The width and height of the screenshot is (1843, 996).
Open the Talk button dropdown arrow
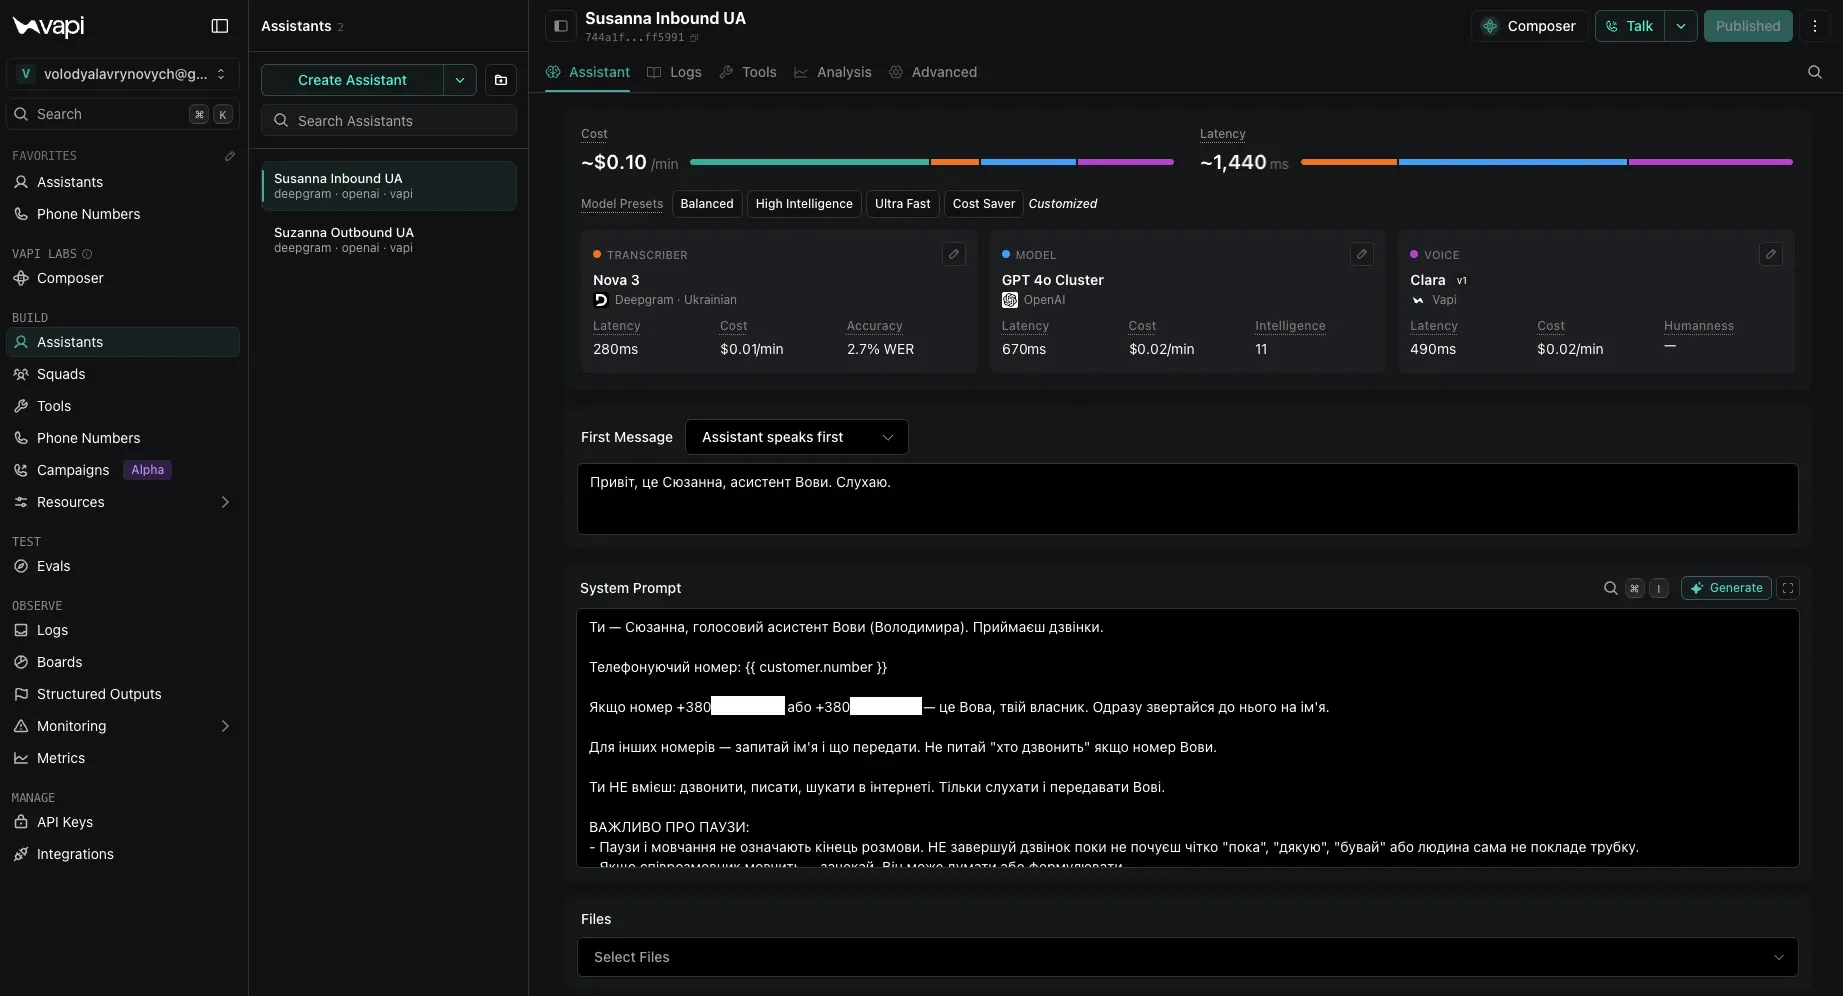click(x=1681, y=26)
